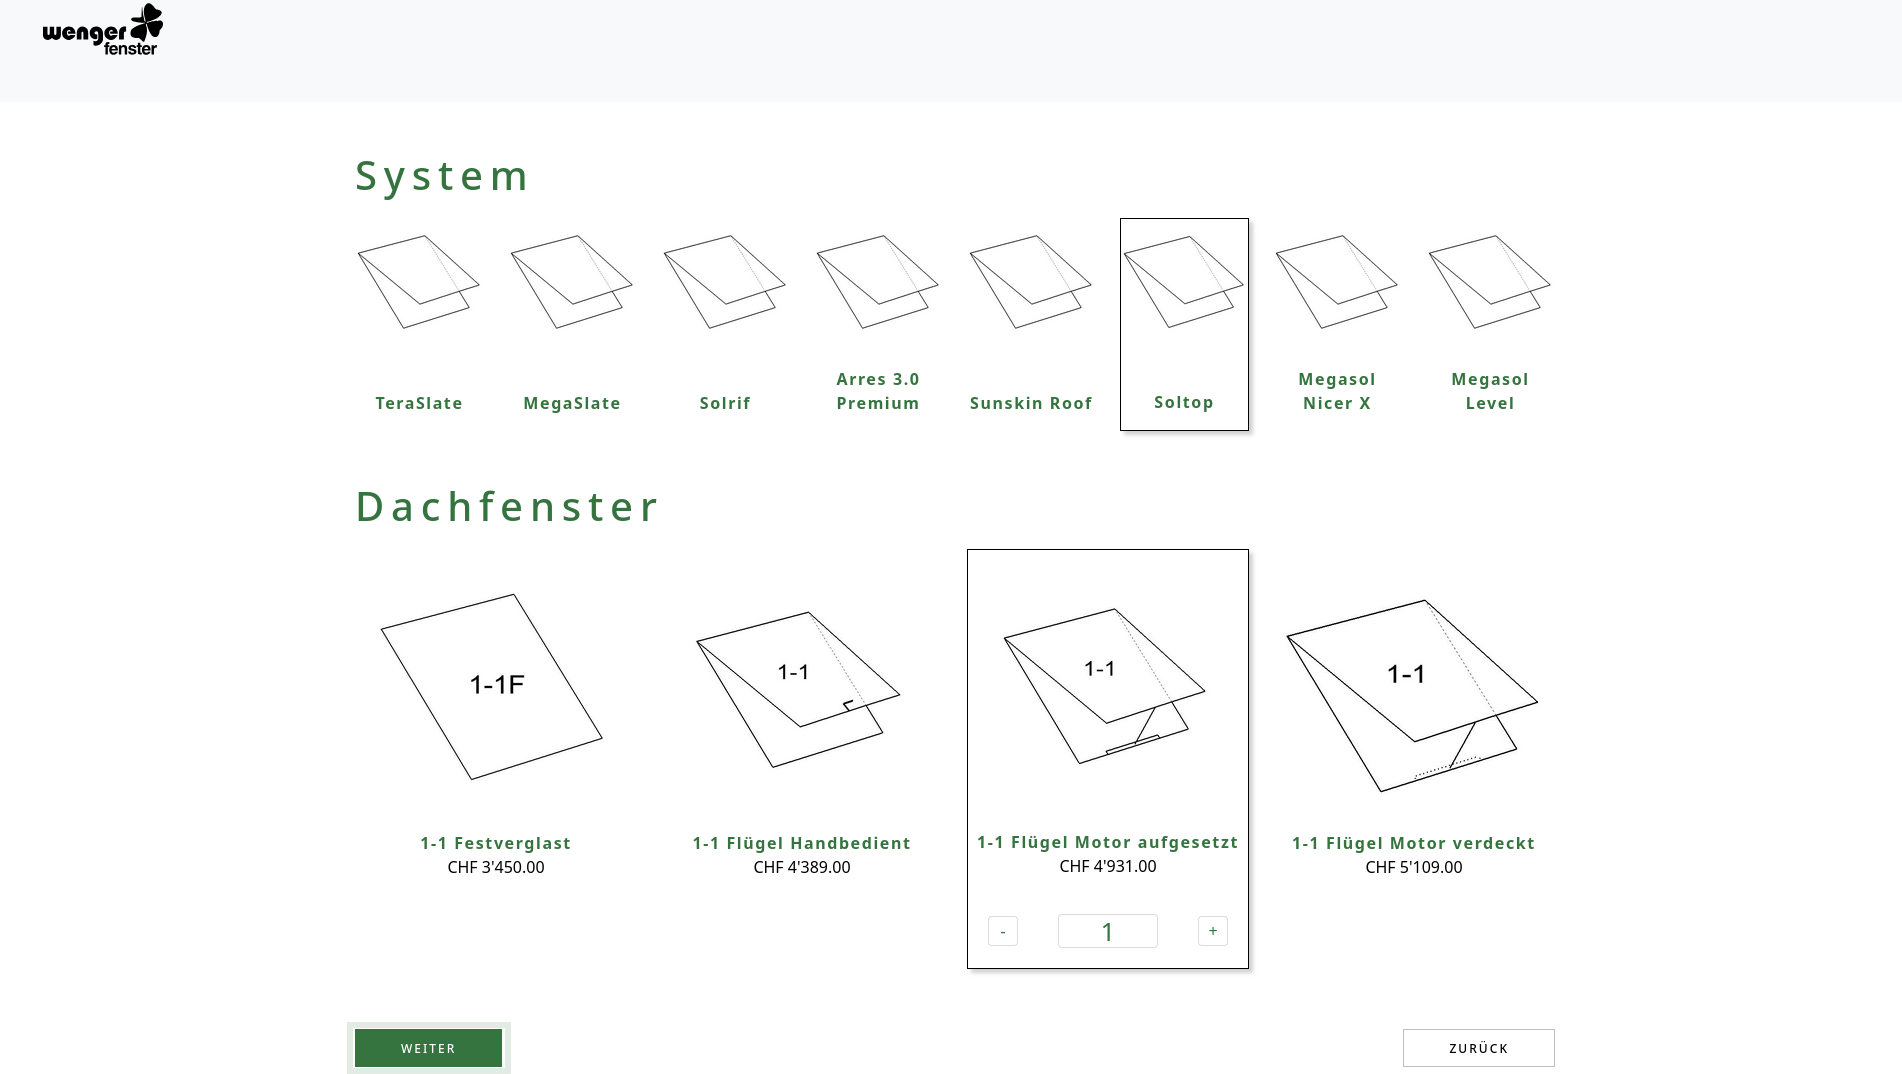
Task: Choose the Flügel Handbedient window drawing
Action: point(798,689)
